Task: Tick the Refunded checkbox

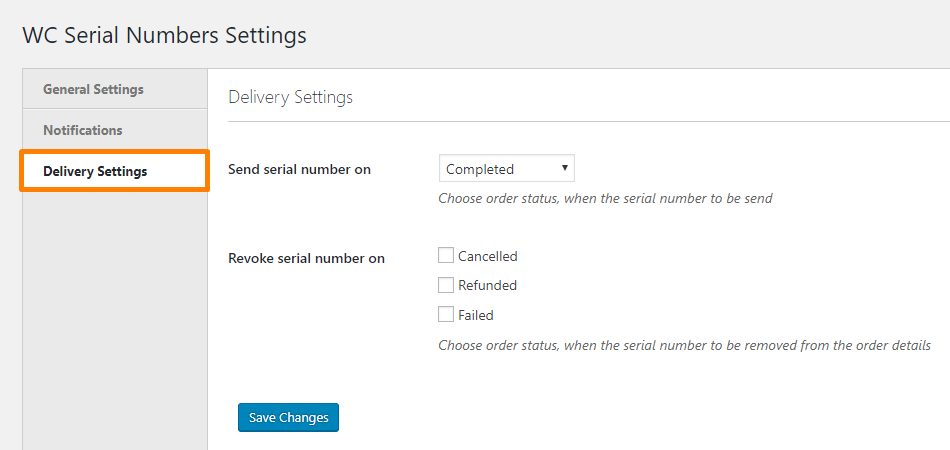Action: (x=446, y=285)
